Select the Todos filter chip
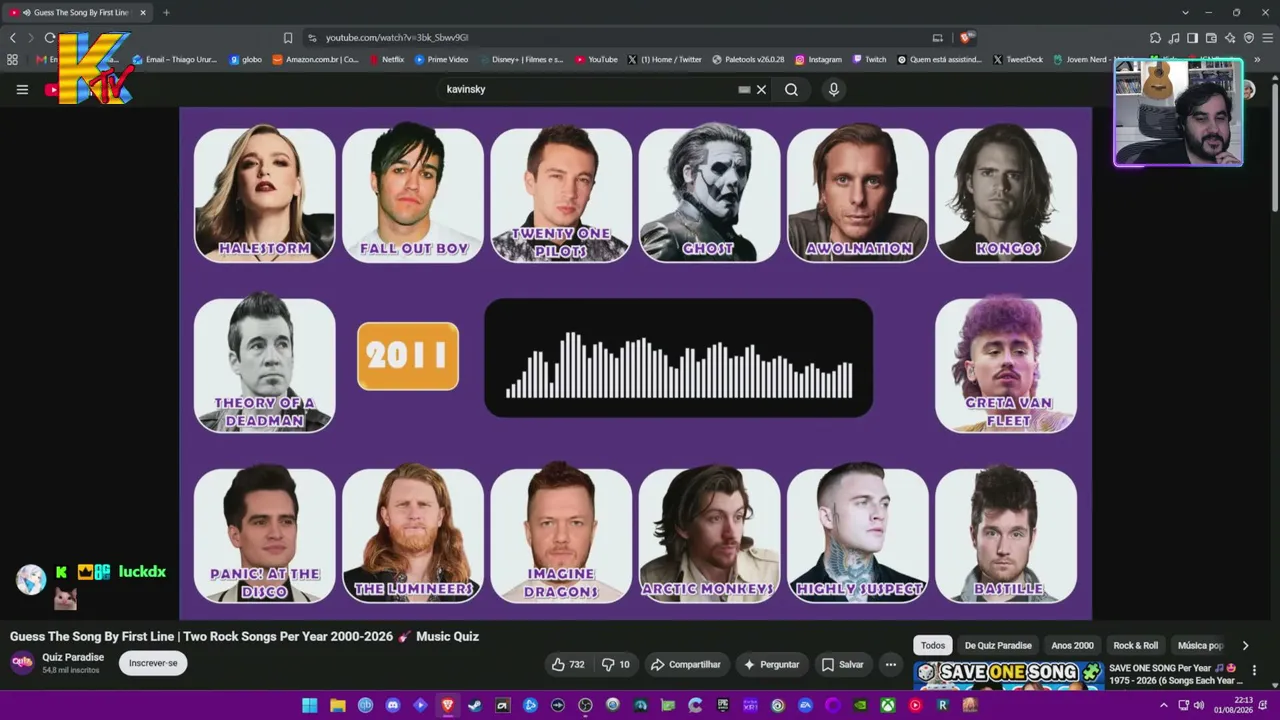The width and height of the screenshot is (1280, 720). pos(933,646)
